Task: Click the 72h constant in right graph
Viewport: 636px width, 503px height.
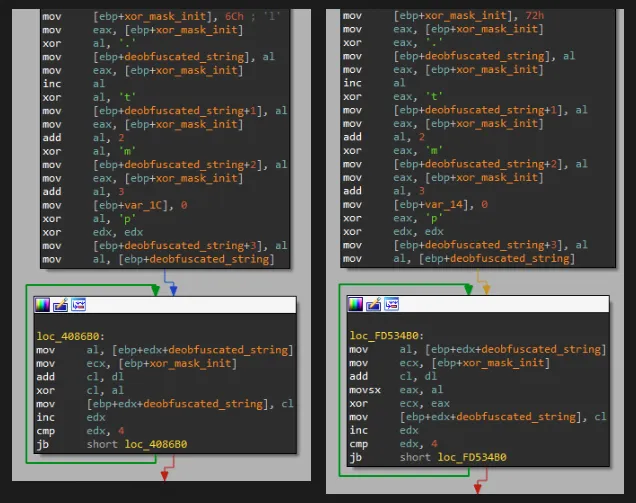Action: [535, 15]
